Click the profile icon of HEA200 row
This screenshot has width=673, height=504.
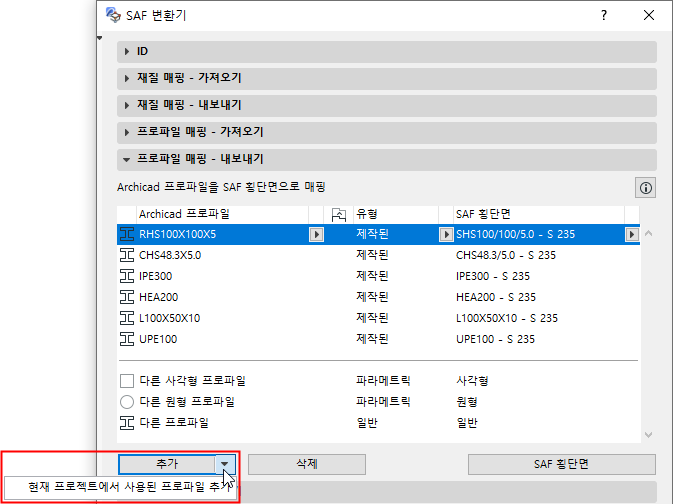(x=127, y=297)
